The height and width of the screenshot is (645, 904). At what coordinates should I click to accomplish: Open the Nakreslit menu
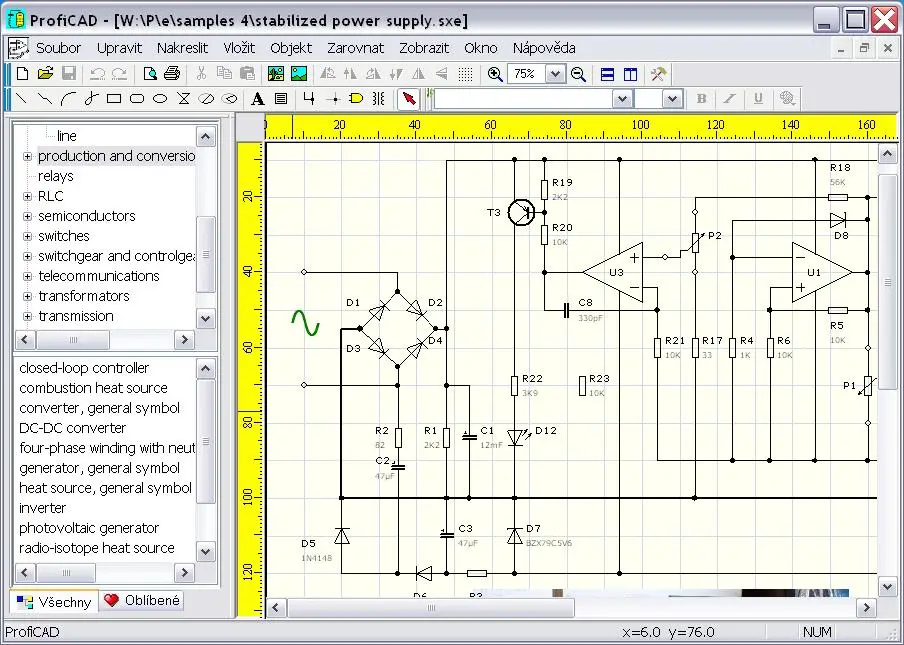point(183,48)
